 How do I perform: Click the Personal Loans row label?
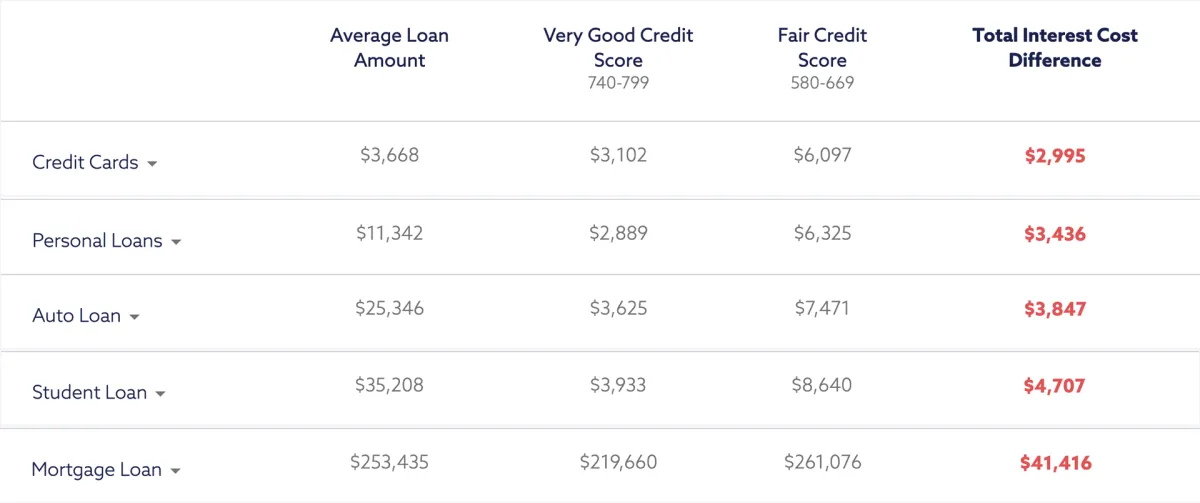tap(97, 241)
